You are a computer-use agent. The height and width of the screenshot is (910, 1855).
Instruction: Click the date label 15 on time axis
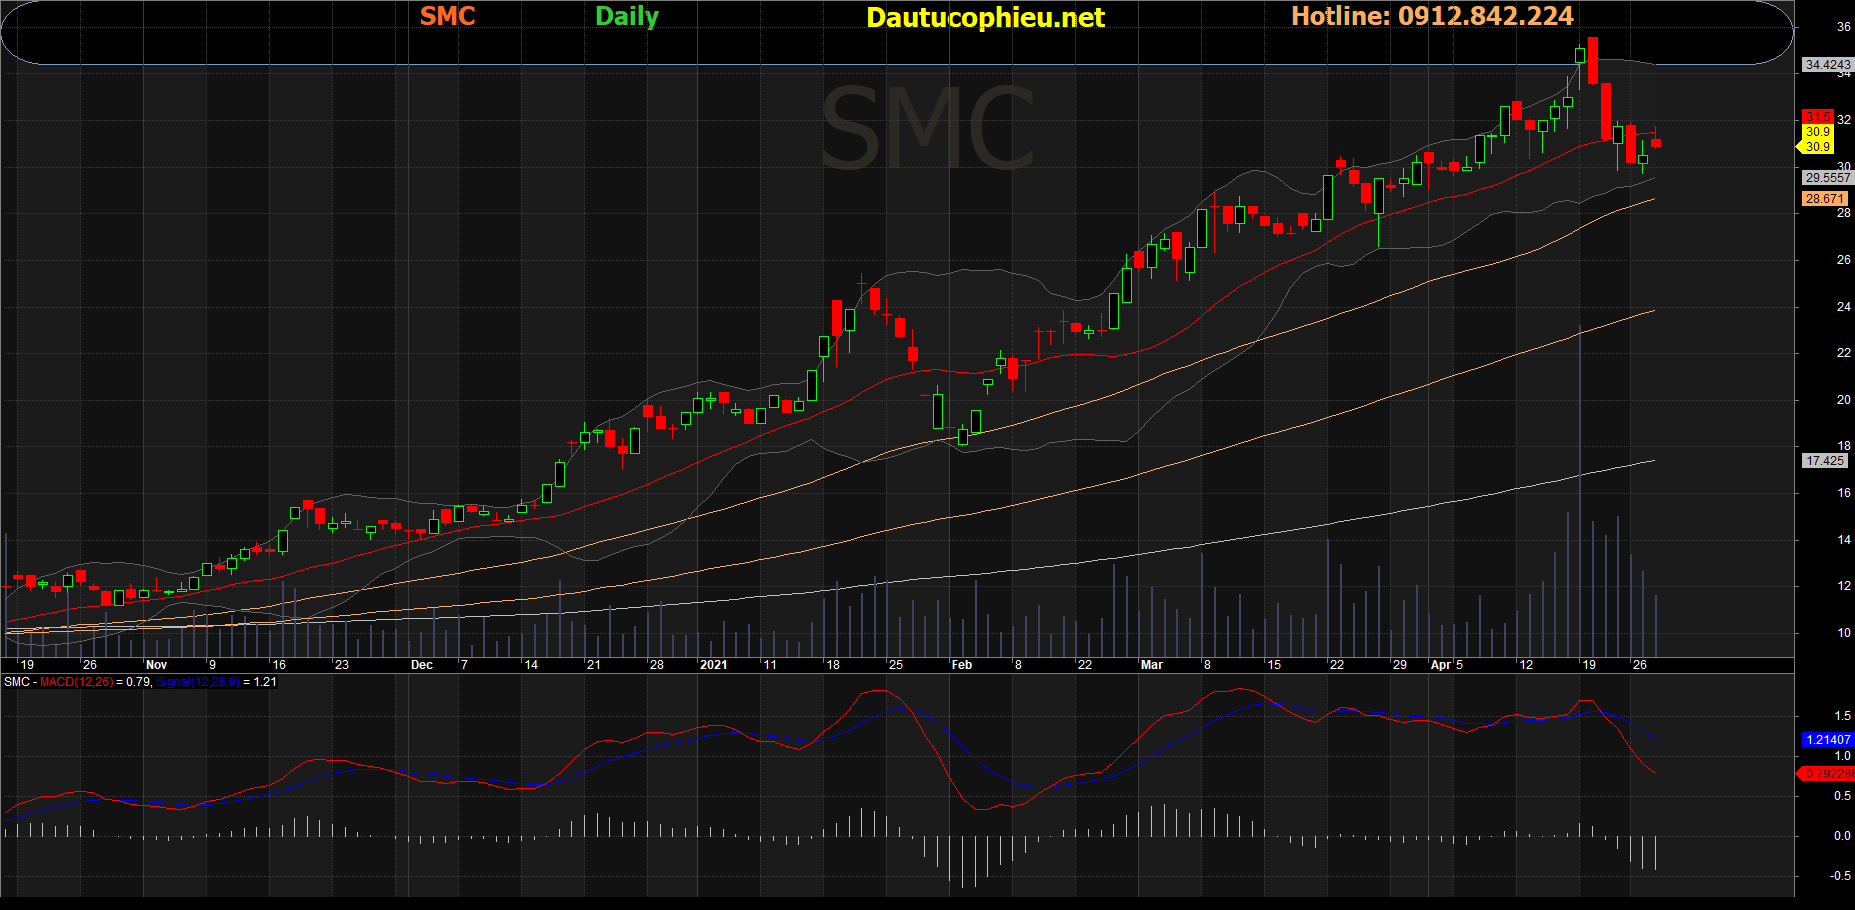pyautogui.click(x=1274, y=665)
